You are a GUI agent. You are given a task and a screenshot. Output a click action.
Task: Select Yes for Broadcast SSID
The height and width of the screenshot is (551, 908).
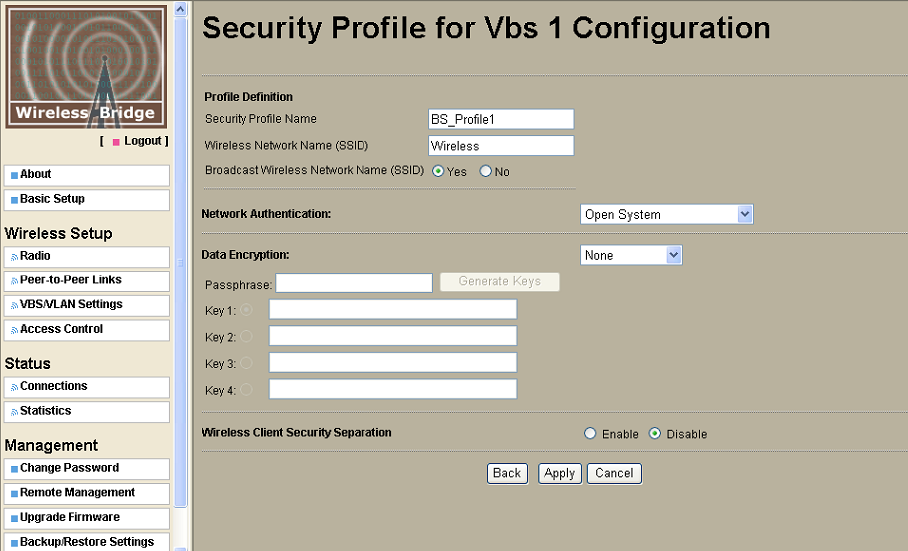[x=438, y=171]
